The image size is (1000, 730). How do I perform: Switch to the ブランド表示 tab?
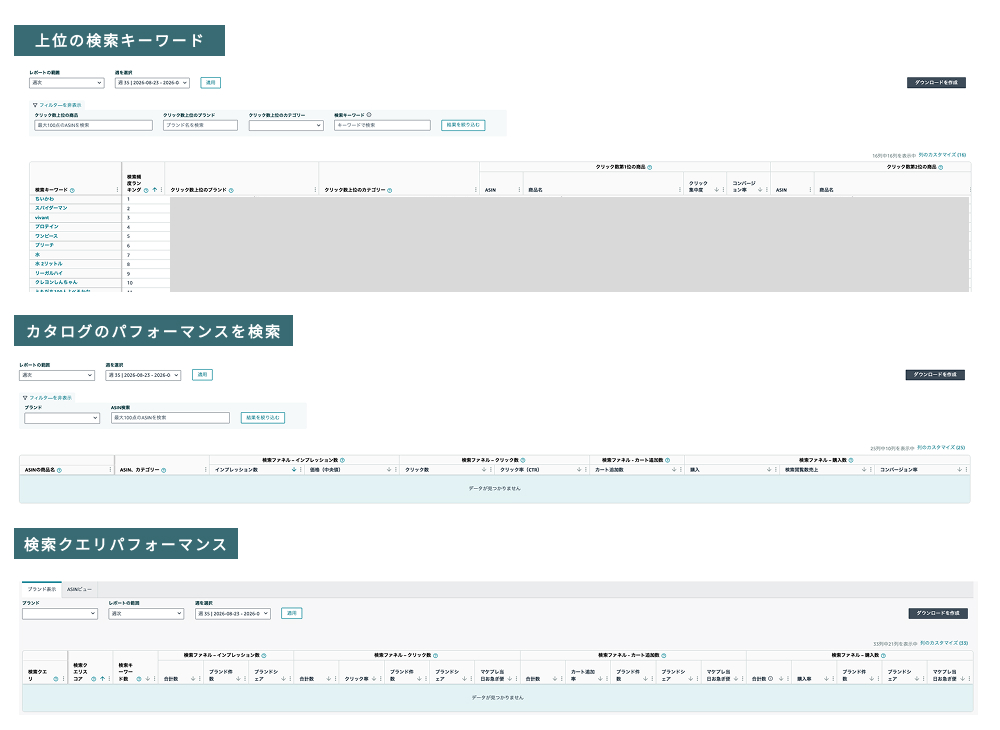pos(42,590)
